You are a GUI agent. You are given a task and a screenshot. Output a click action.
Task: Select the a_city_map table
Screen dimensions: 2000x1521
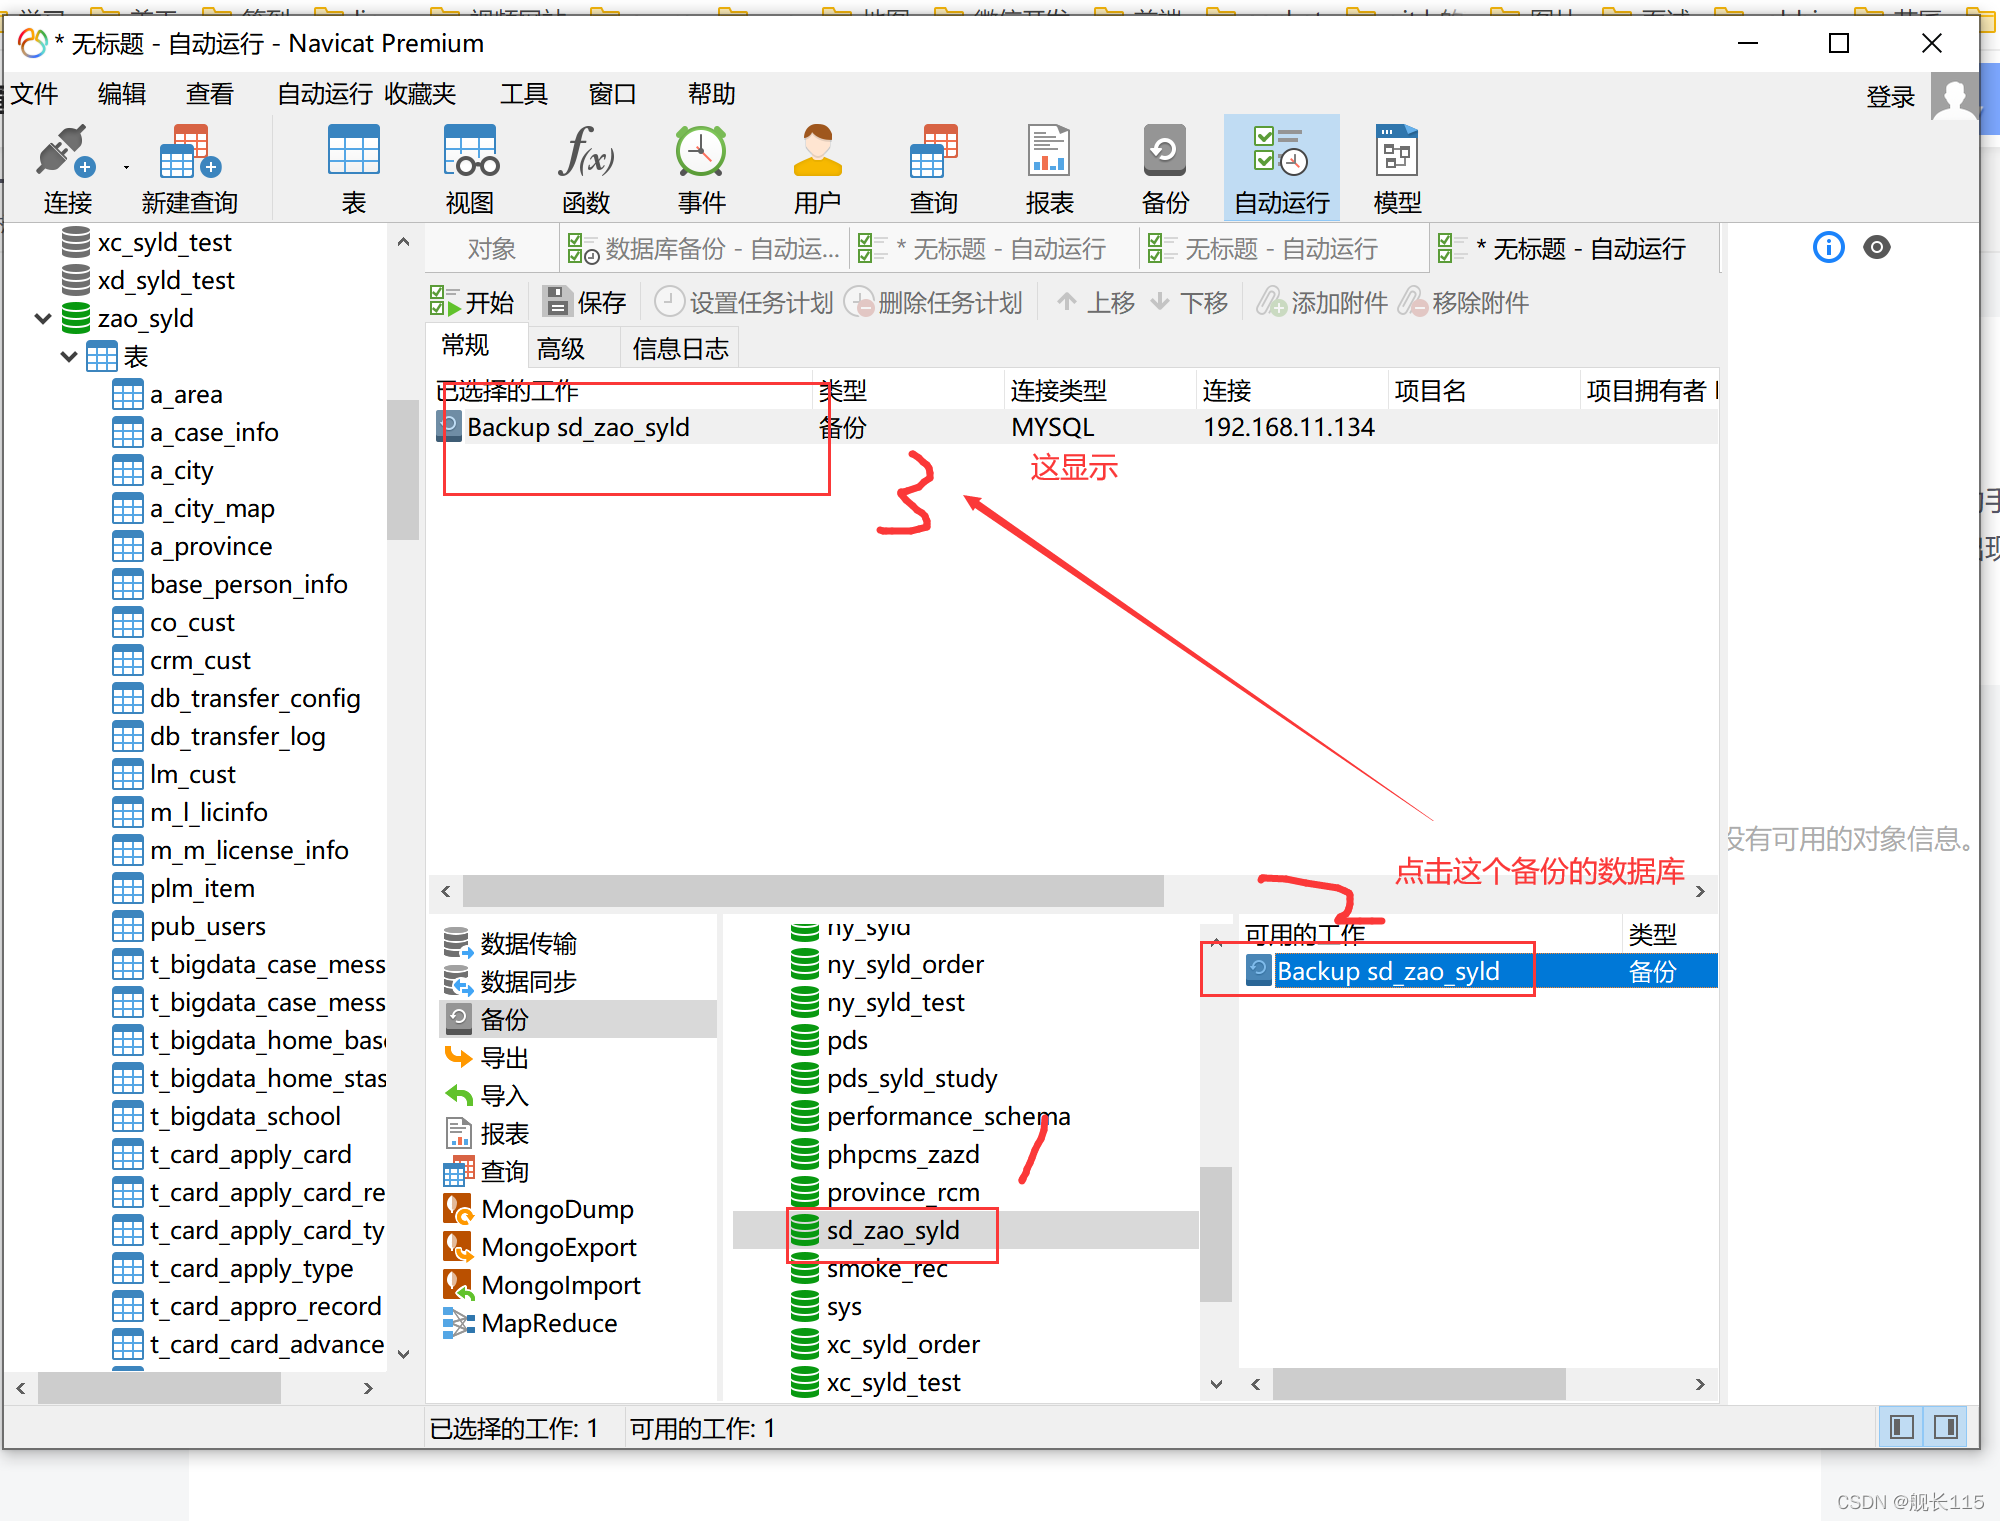(211, 508)
